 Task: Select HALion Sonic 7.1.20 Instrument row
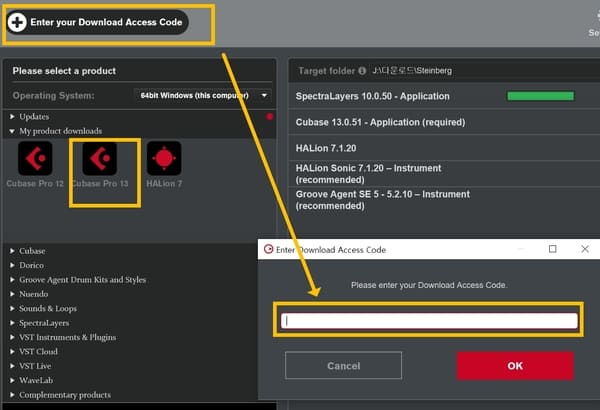coord(444,174)
